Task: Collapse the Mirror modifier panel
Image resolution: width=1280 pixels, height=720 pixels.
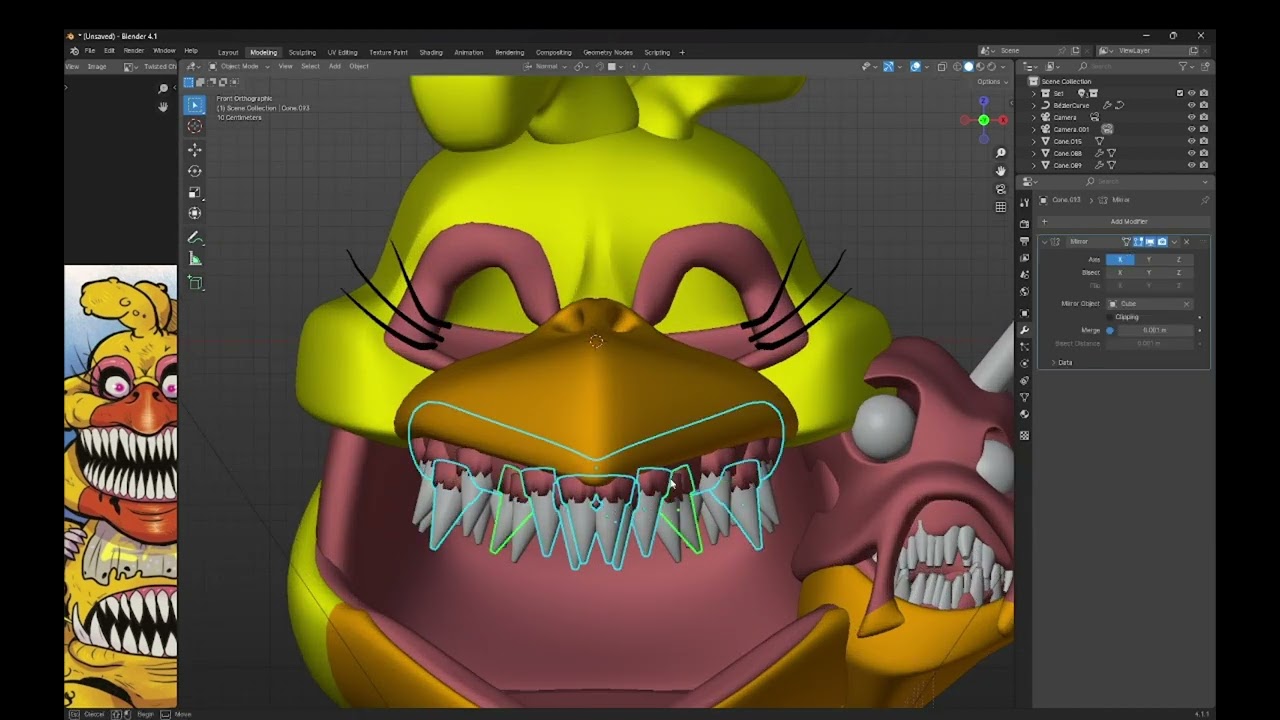Action: (1045, 242)
